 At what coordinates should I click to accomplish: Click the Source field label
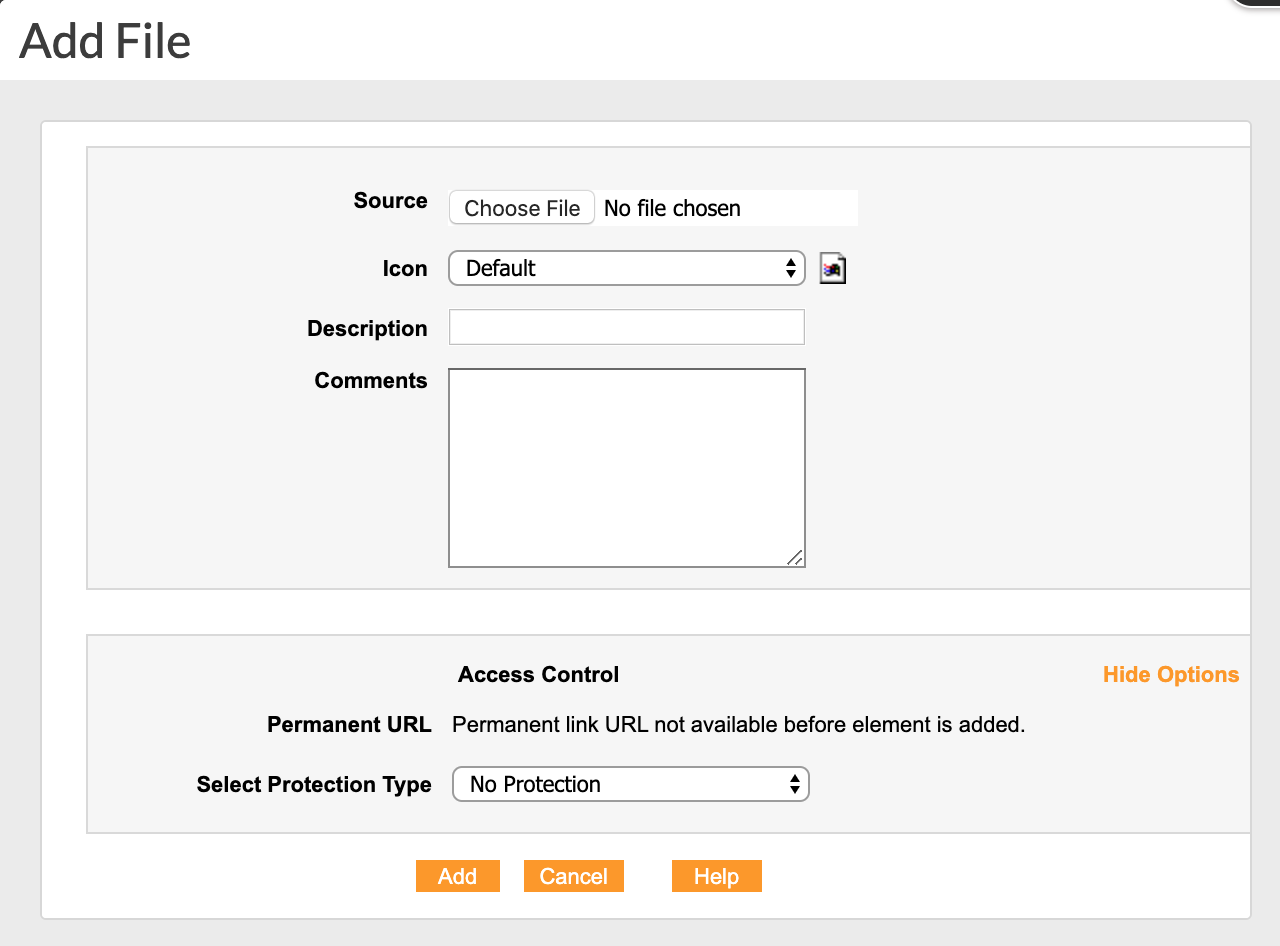[x=390, y=201]
